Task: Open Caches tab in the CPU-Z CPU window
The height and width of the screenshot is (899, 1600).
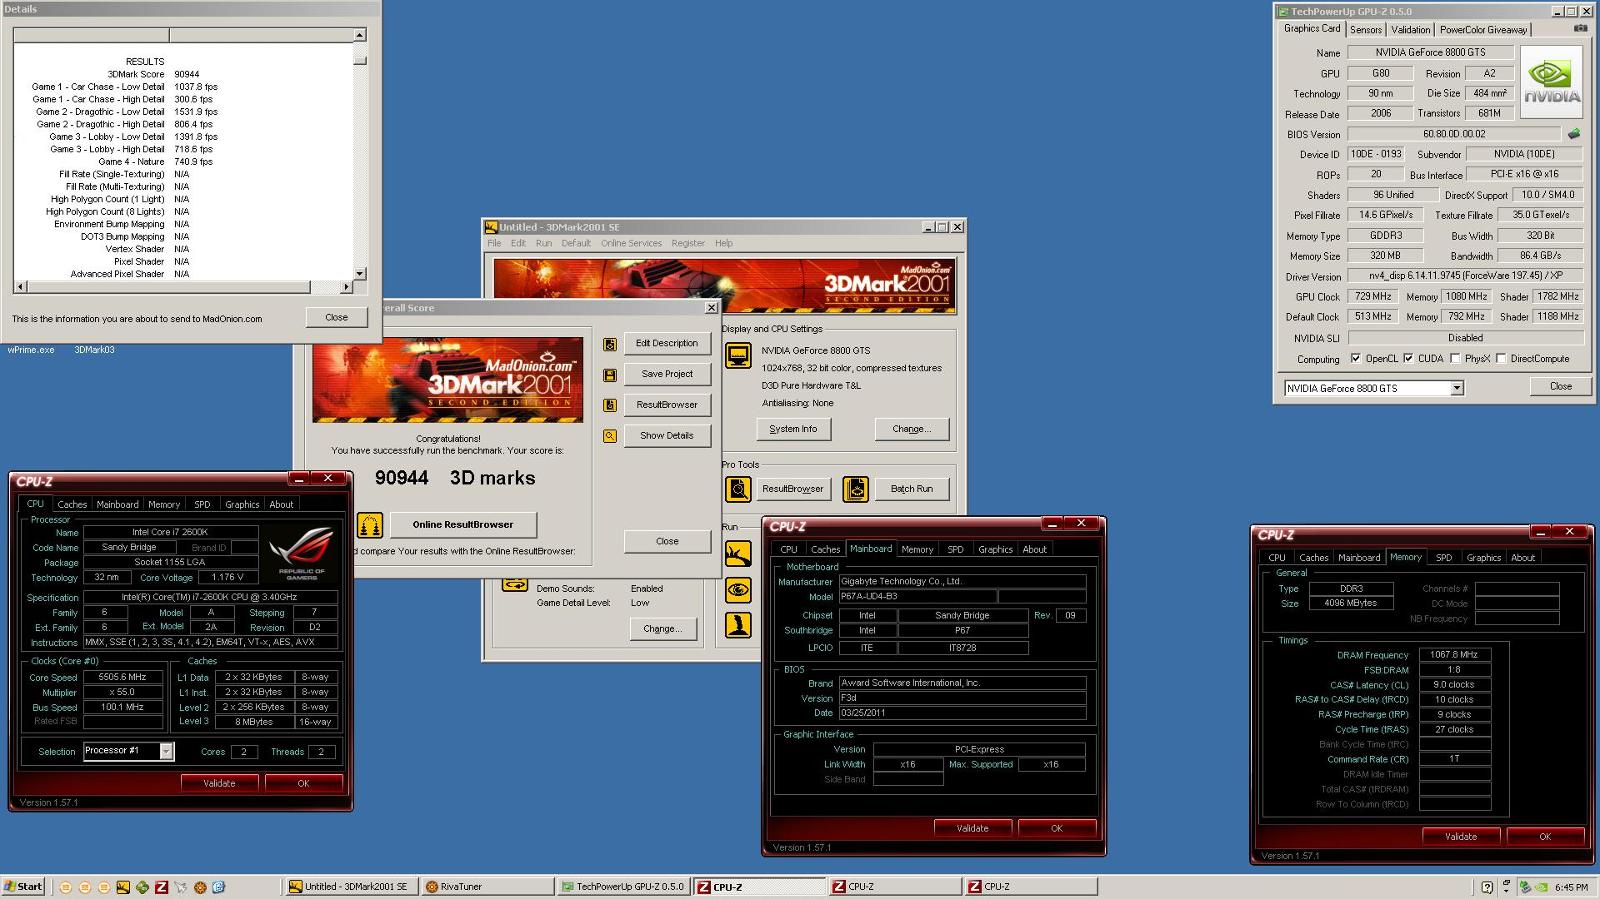Action: [72, 505]
